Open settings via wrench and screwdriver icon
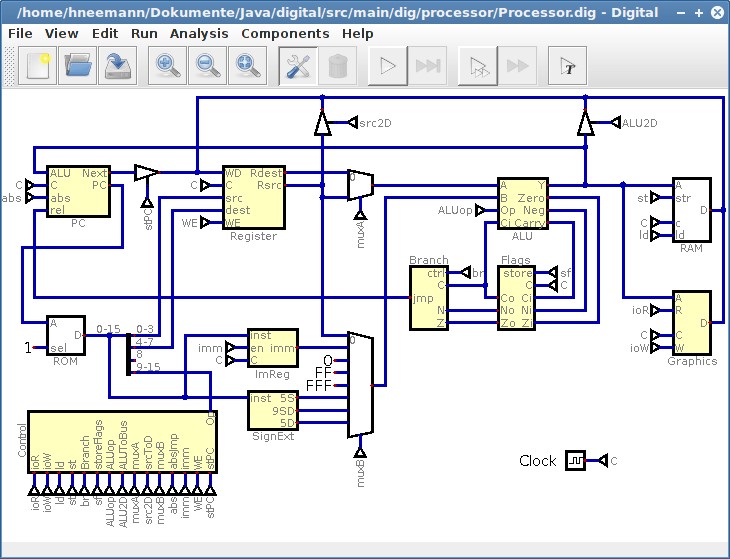Viewport: 730px width, 559px height. pos(298,66)
